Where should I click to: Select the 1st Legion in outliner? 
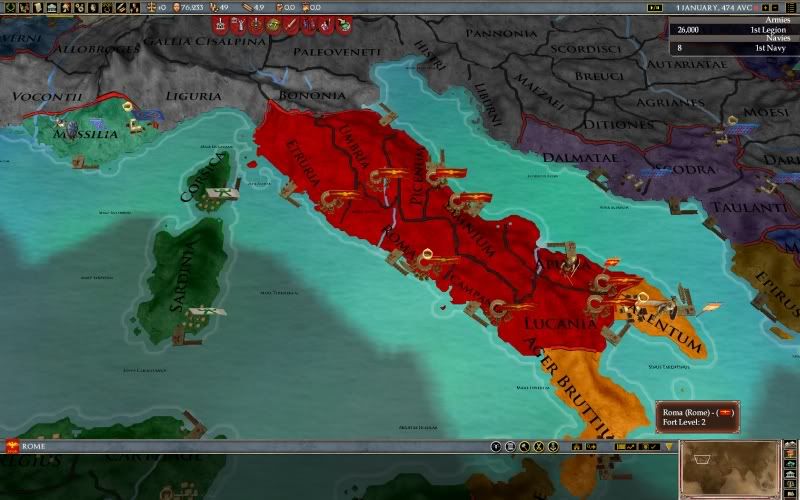point(734,30)
